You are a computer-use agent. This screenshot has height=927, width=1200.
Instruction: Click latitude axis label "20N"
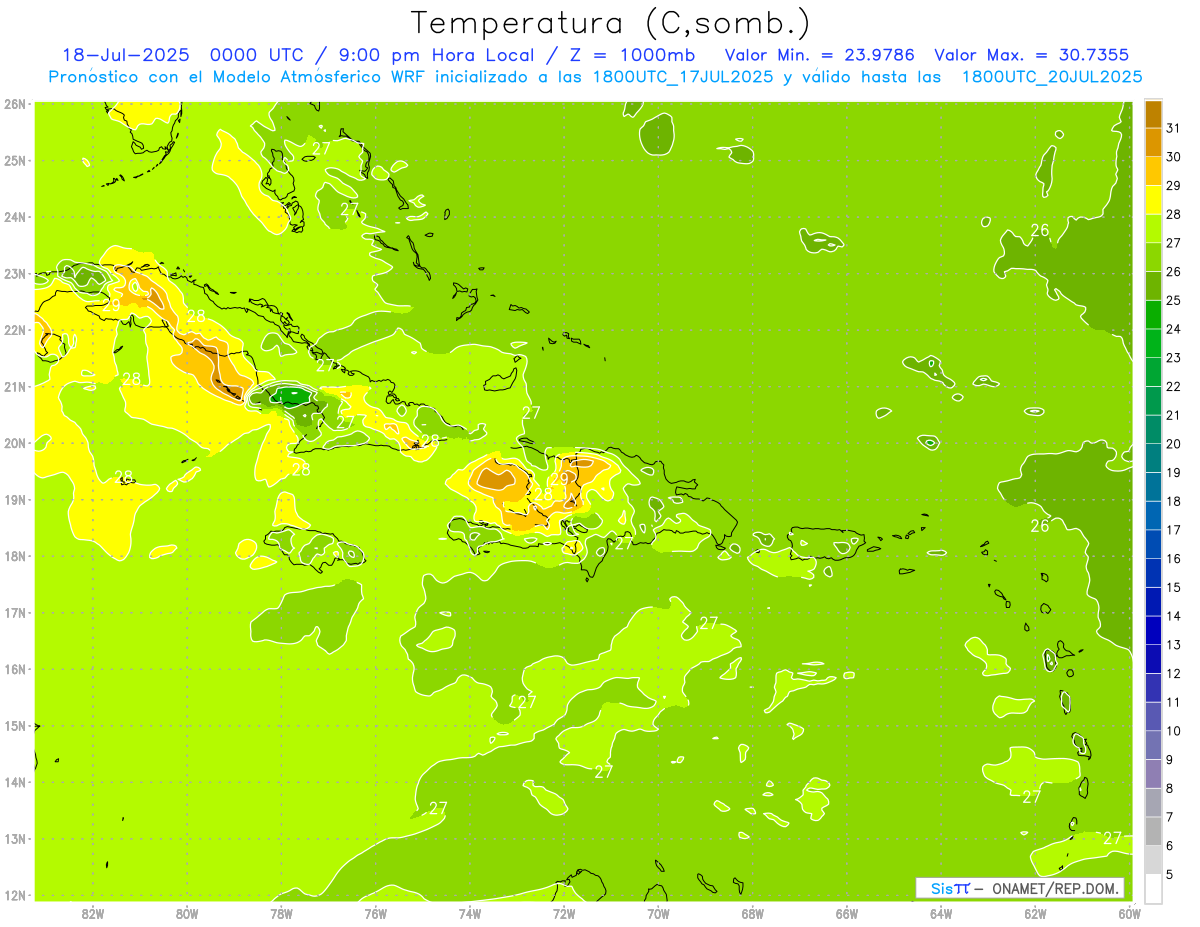[14, 443]
